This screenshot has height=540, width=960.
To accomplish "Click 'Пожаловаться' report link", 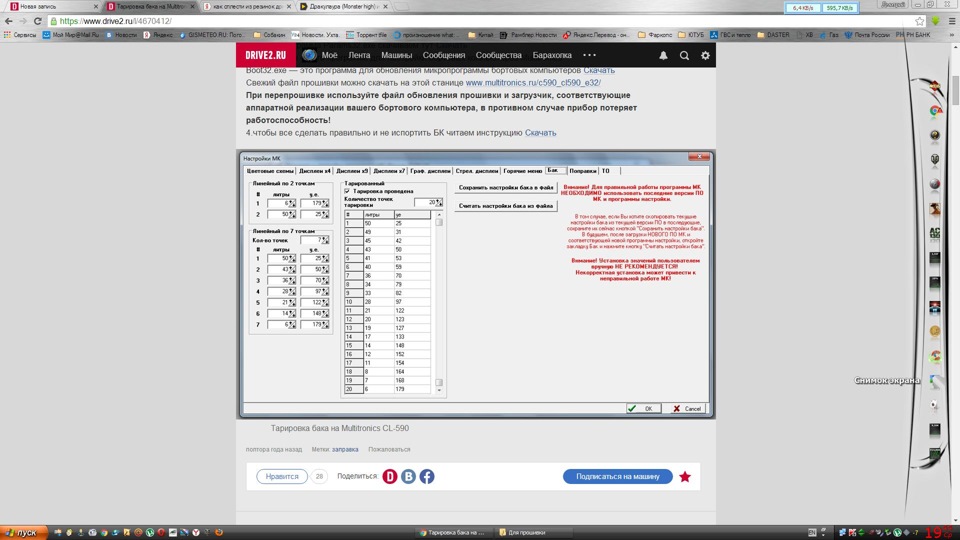I will [x=389, y=449].
